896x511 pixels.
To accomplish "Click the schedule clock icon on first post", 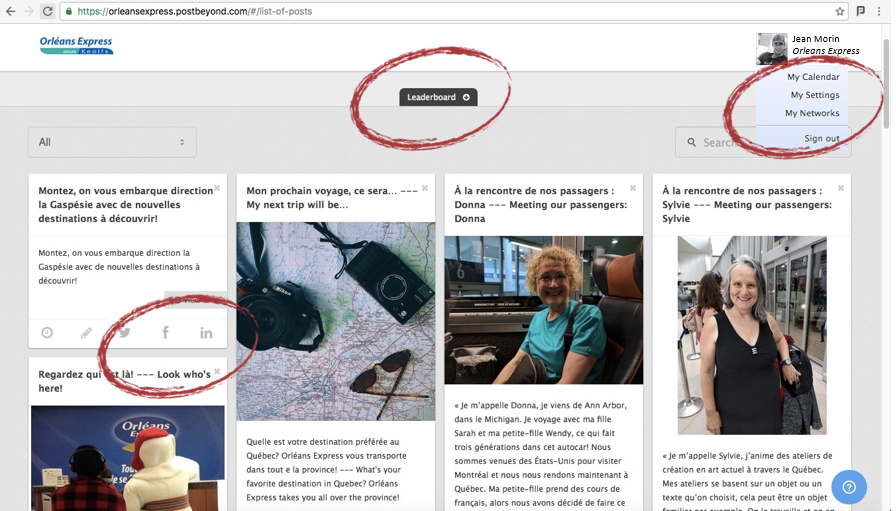I will pyautogui.click(x=47, y=333).
